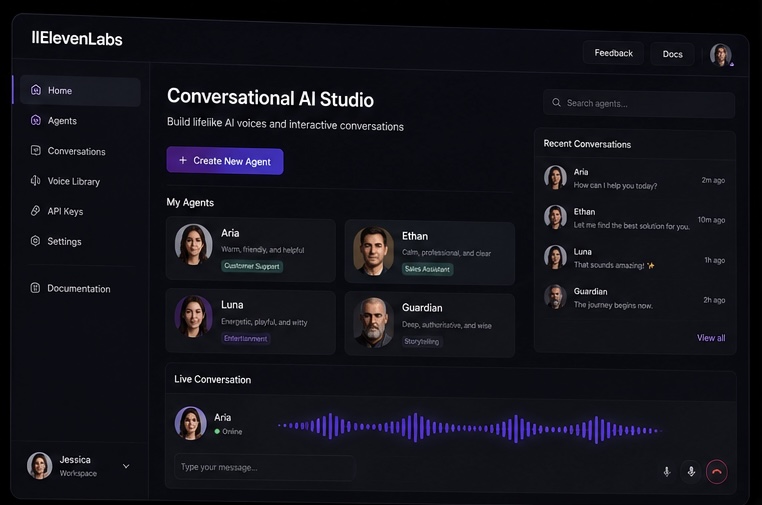Click the My Agents heading
The width and height of the screenshot is (762, 505).
(190, 203)
